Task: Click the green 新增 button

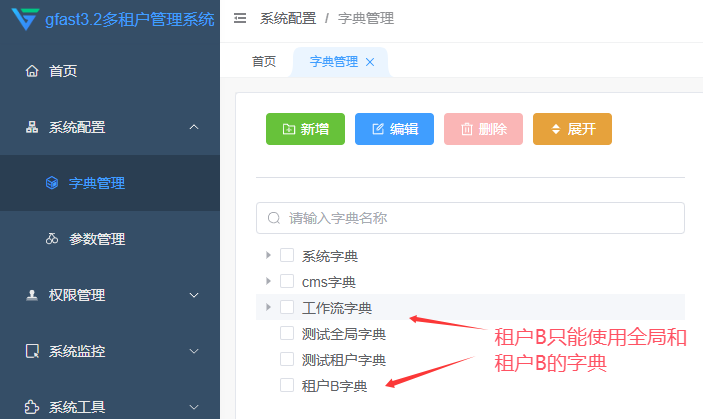Action: (305, 129)
